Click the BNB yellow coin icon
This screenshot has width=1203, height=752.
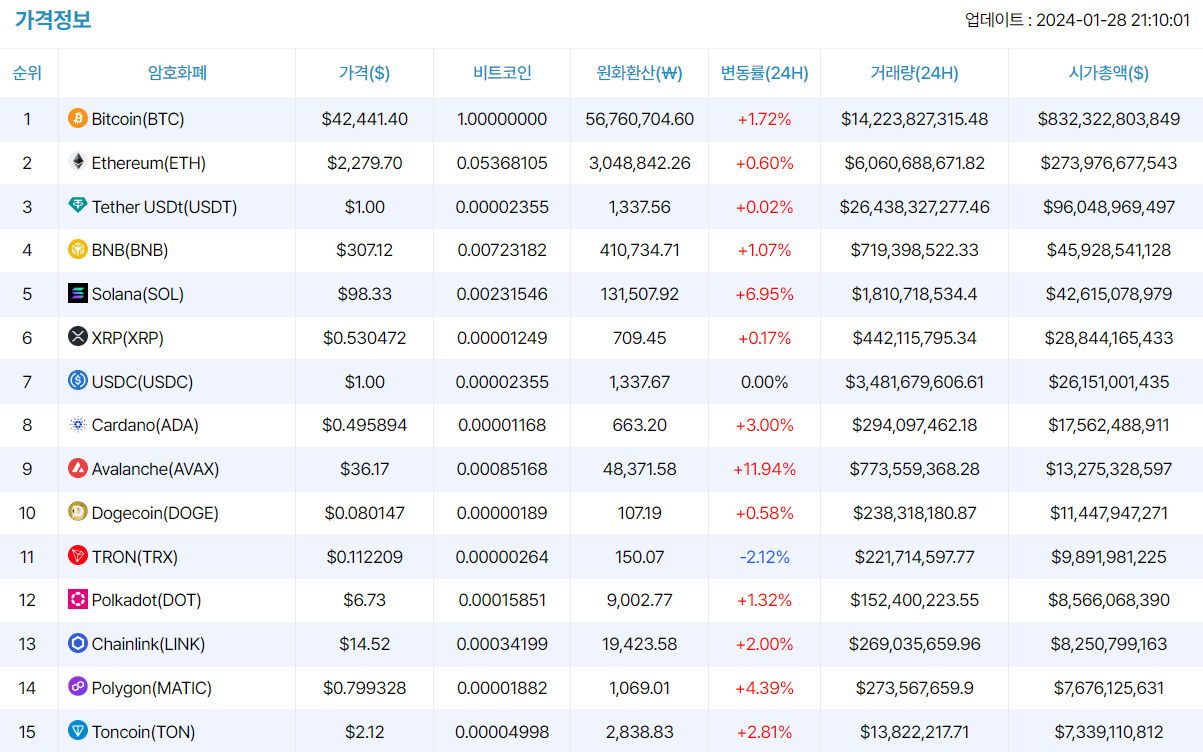[x=78, y=250]
